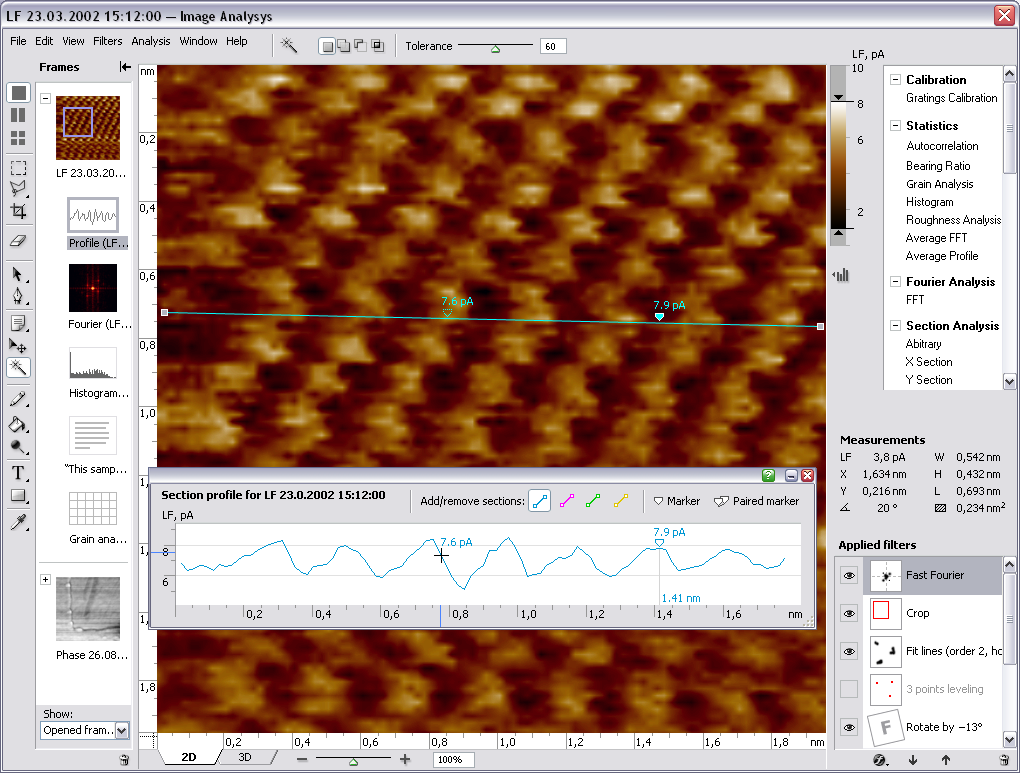Hide the Crop filter with eye icon
The height and width of the screenshot is (773, 1020).
coord(849,614)
